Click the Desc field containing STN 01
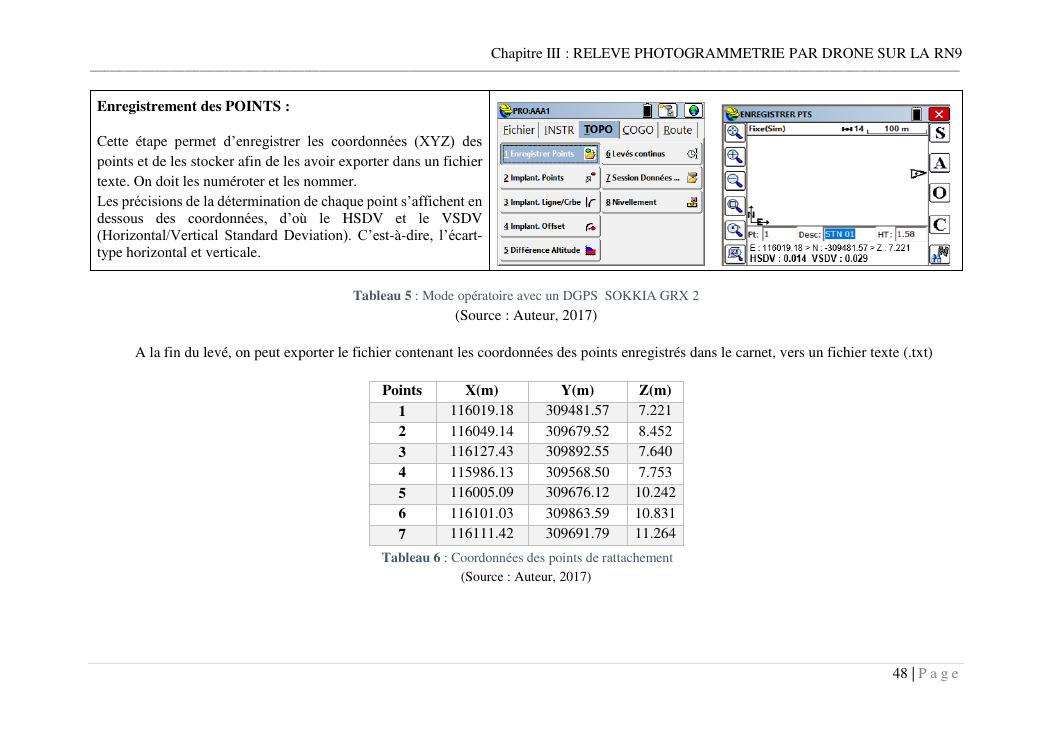Screen dimensions: 1053x745 tap(839, 235)
